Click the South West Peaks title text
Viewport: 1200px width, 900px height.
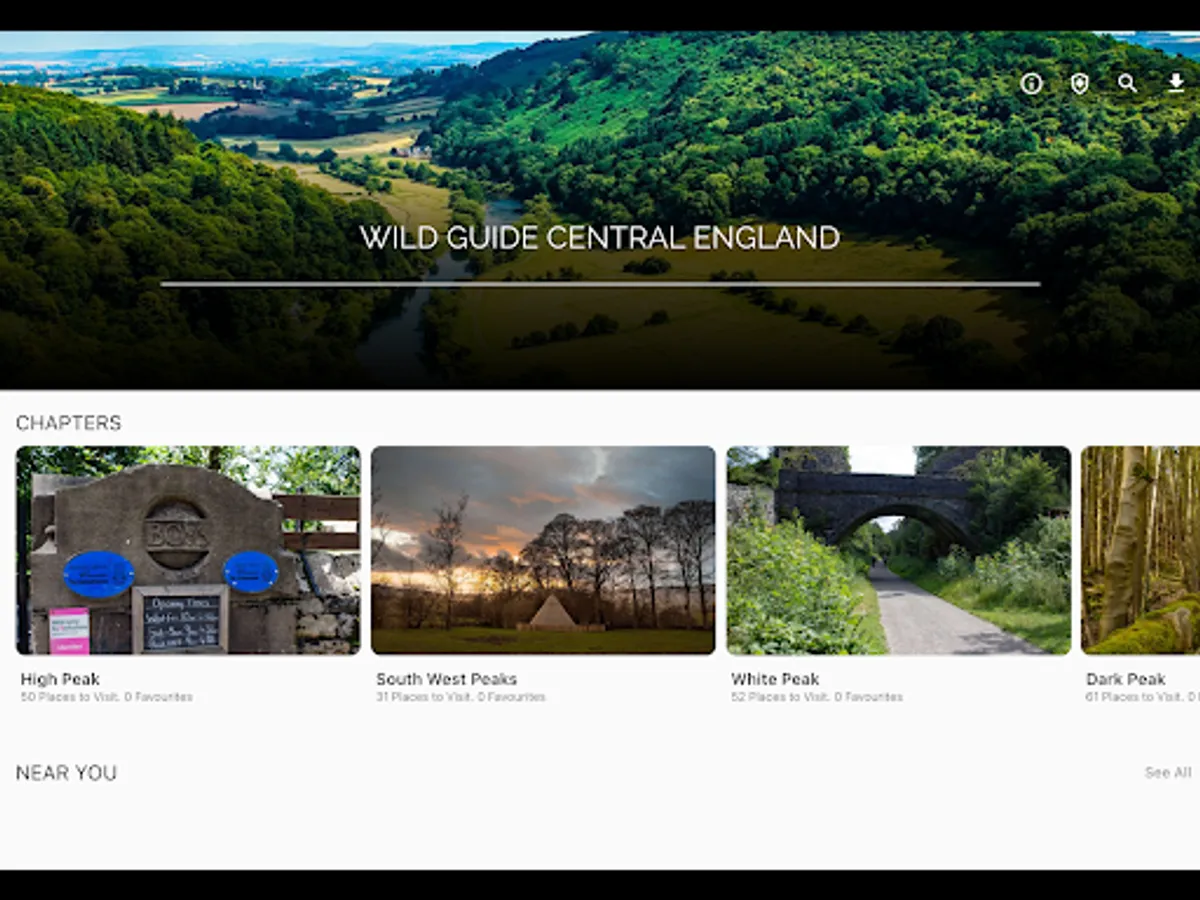[446, 679]
